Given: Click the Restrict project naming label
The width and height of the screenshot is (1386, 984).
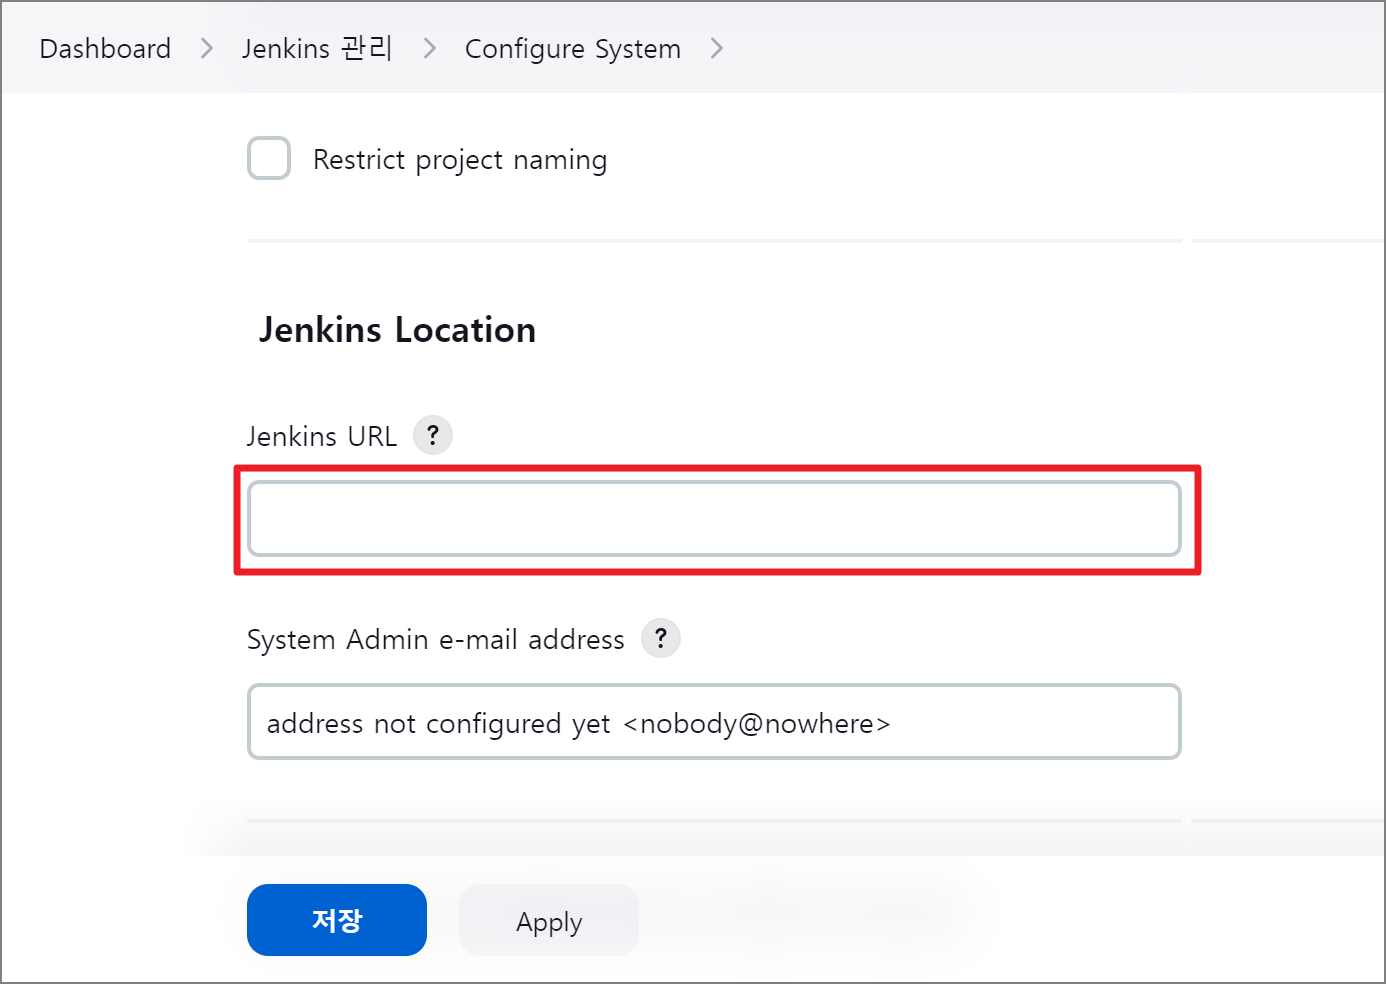Looking at the screenshot, I should point(460,160).
